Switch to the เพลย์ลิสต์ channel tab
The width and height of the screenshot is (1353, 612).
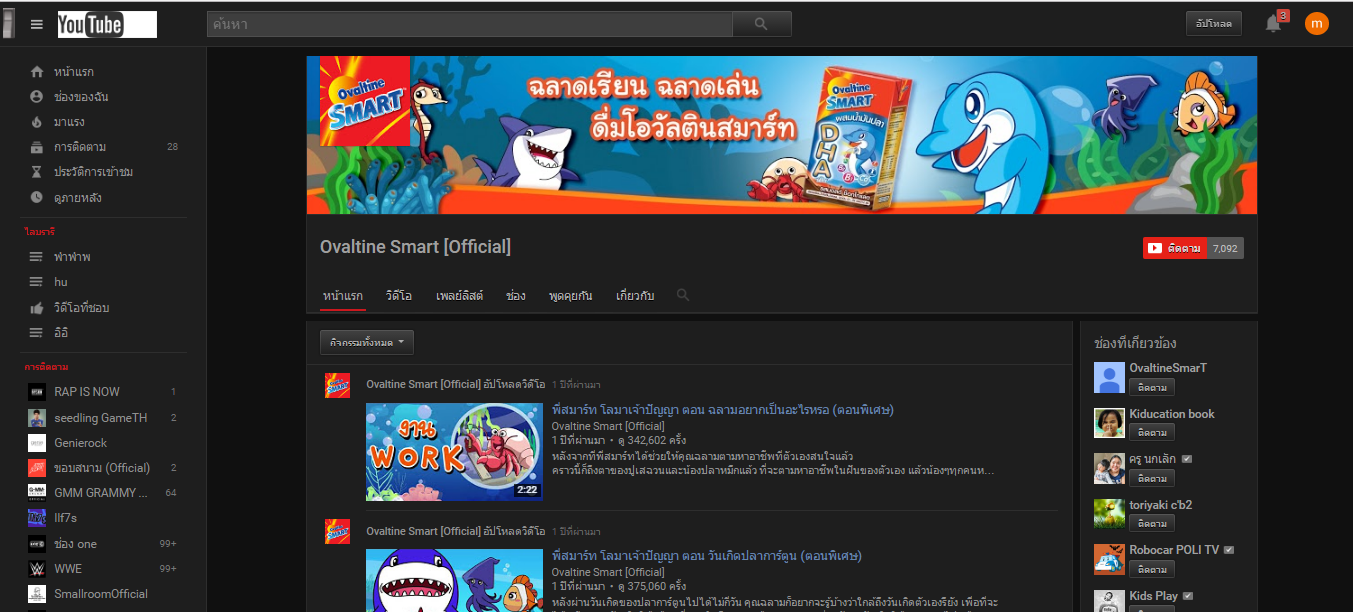coord(460,296)
